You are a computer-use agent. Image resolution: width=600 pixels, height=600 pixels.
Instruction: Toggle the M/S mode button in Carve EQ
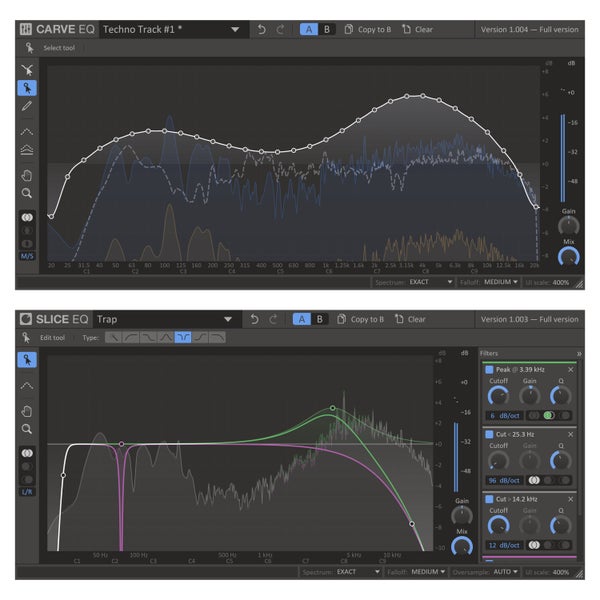point(27,256)
